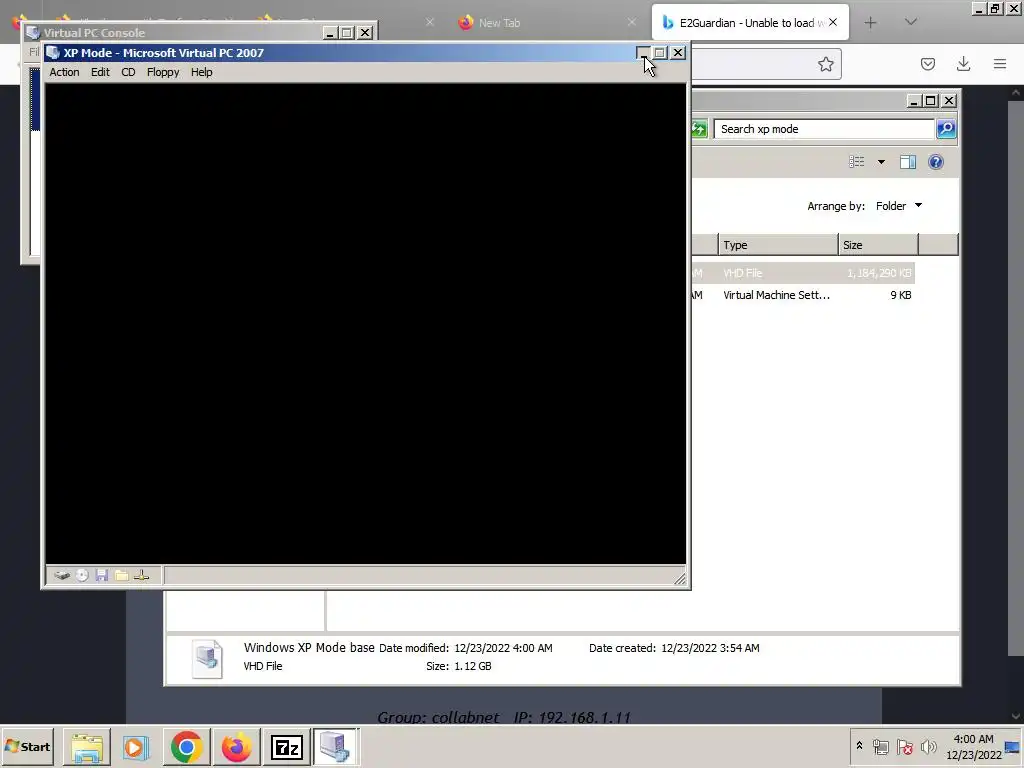Open the Windows Start menu

[x=27, y=747]
